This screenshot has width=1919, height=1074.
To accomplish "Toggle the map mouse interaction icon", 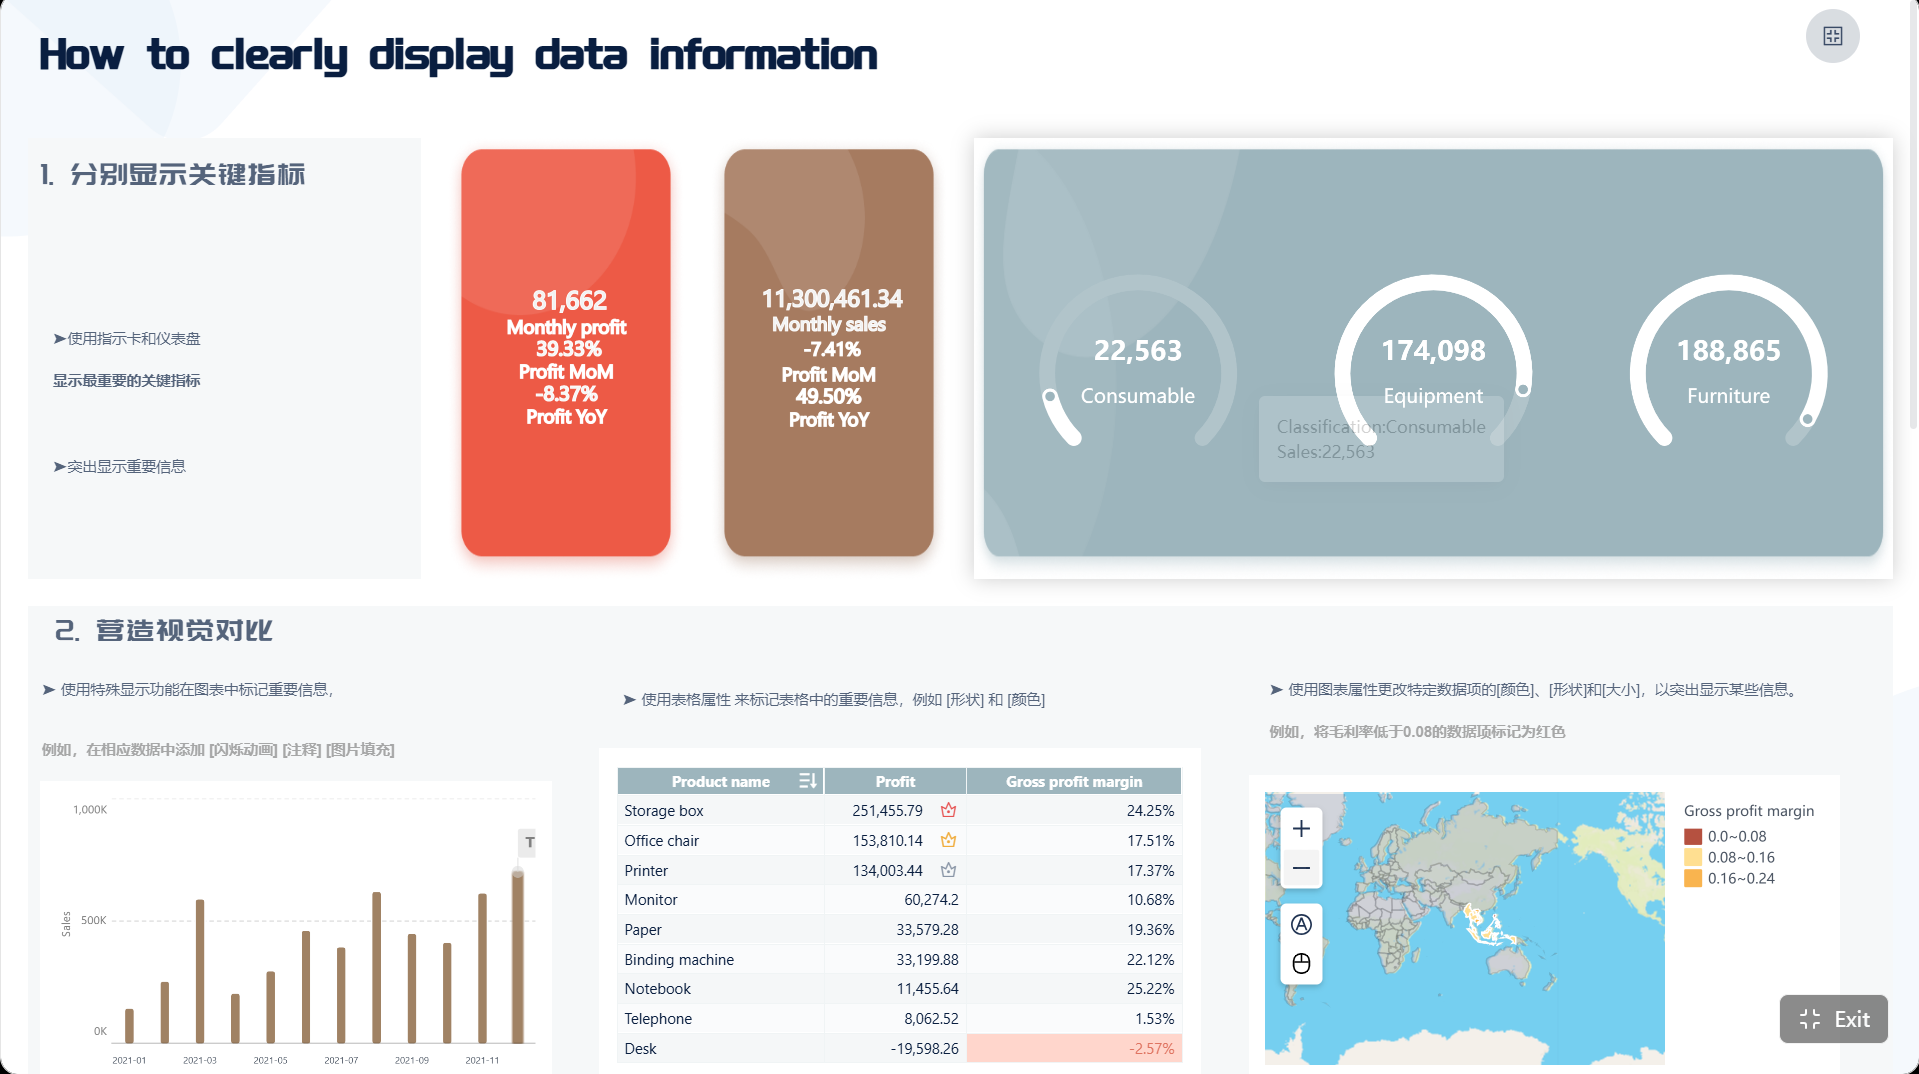I will click(1301, 963).
